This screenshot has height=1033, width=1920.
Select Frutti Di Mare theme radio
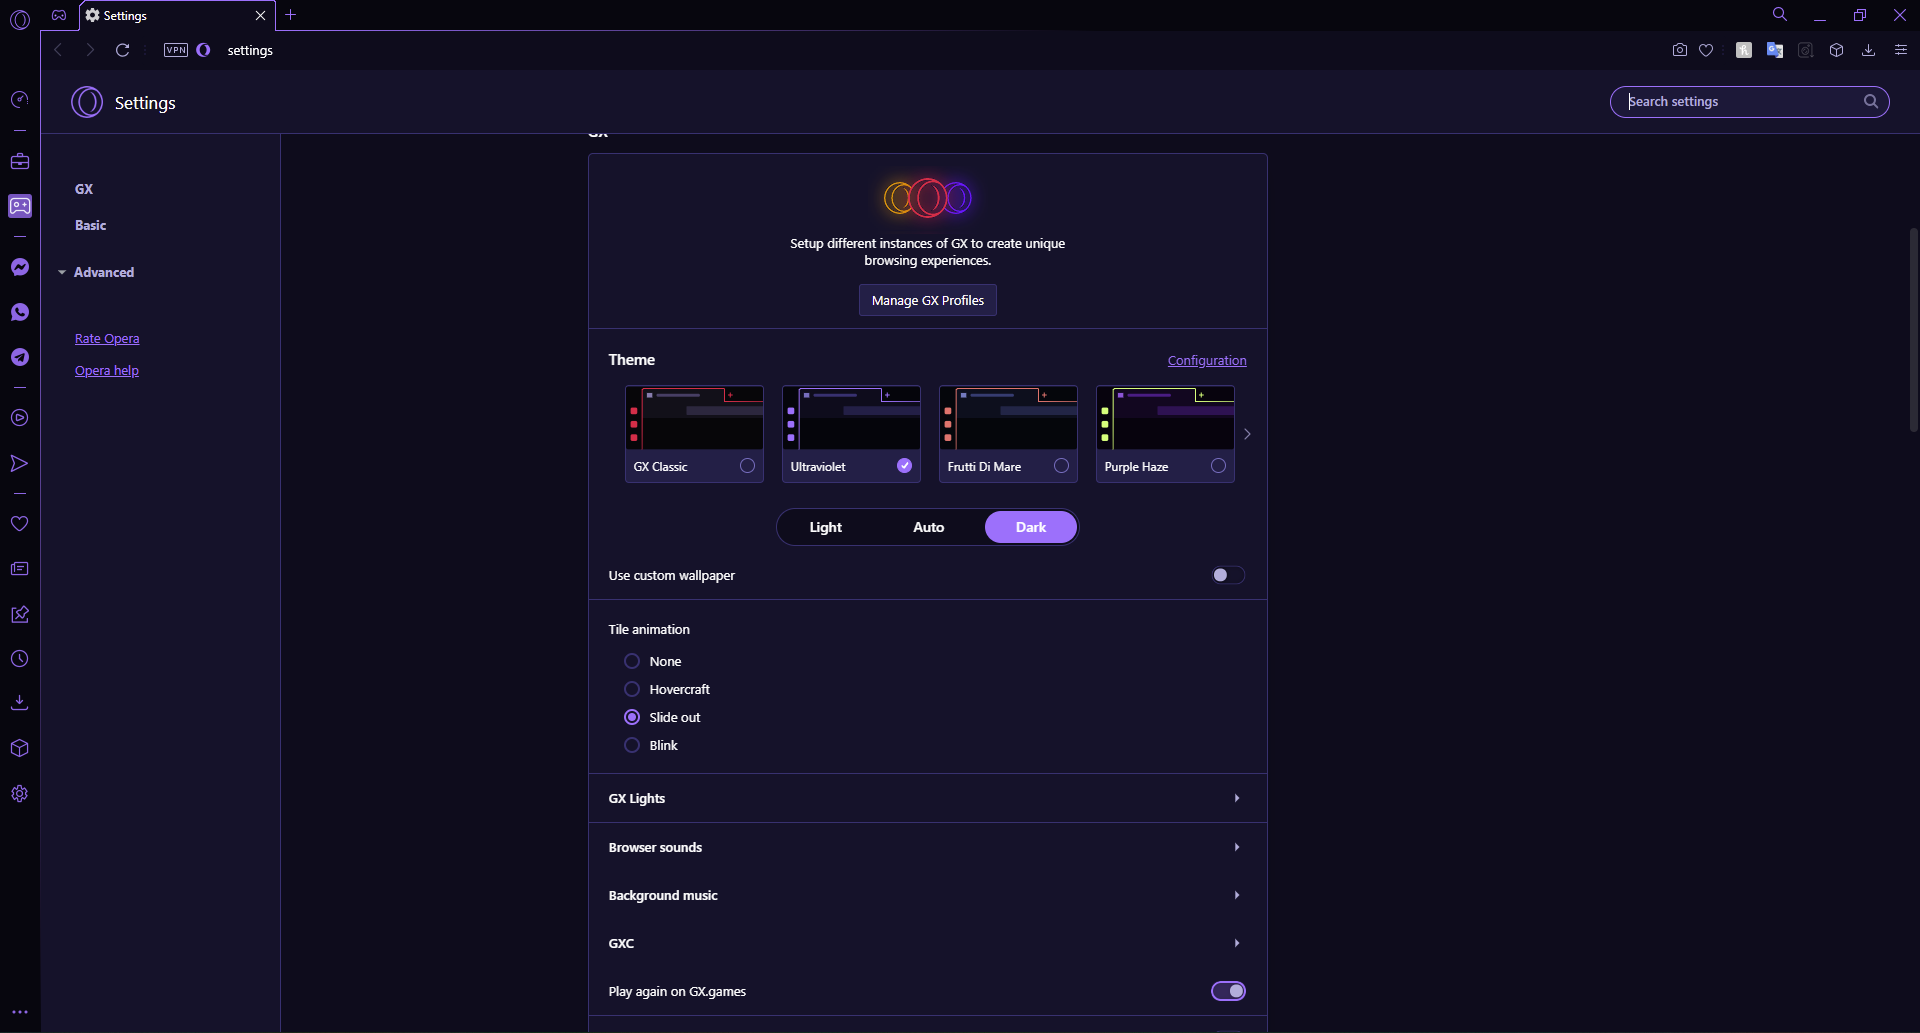[1061, 466]
